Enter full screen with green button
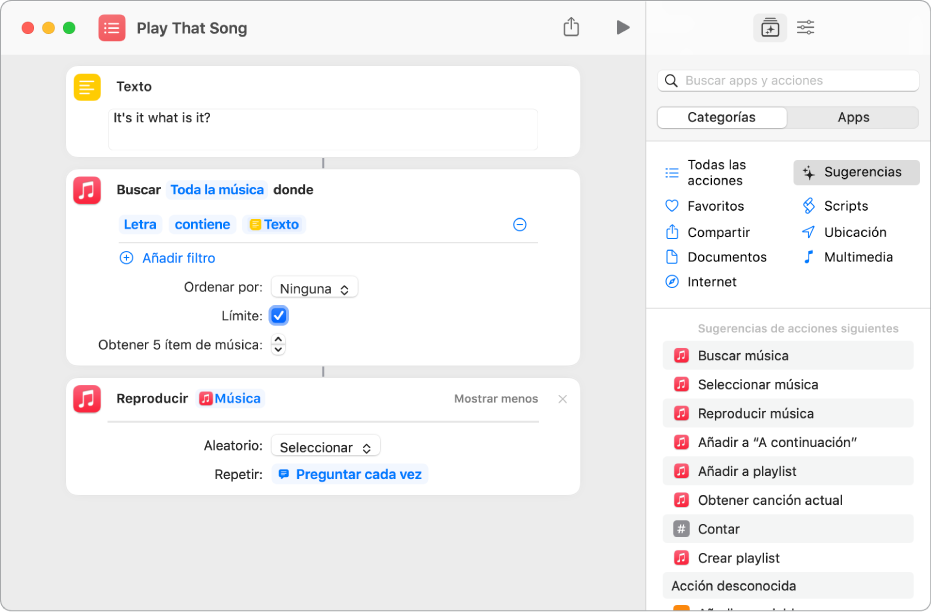Screen dimensions: 931x612 point(69,28)
